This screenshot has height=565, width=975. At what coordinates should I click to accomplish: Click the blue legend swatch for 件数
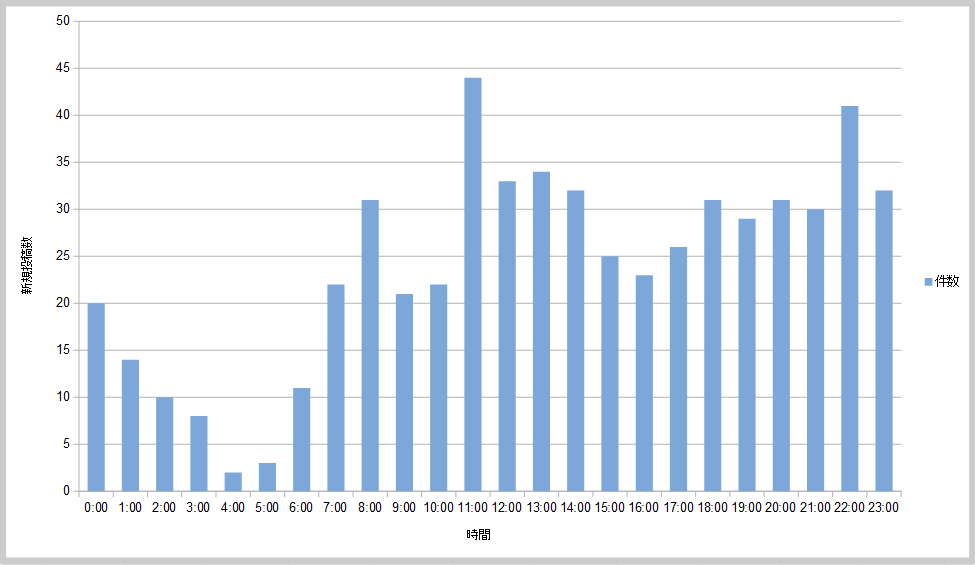click(x=928, y=283)
